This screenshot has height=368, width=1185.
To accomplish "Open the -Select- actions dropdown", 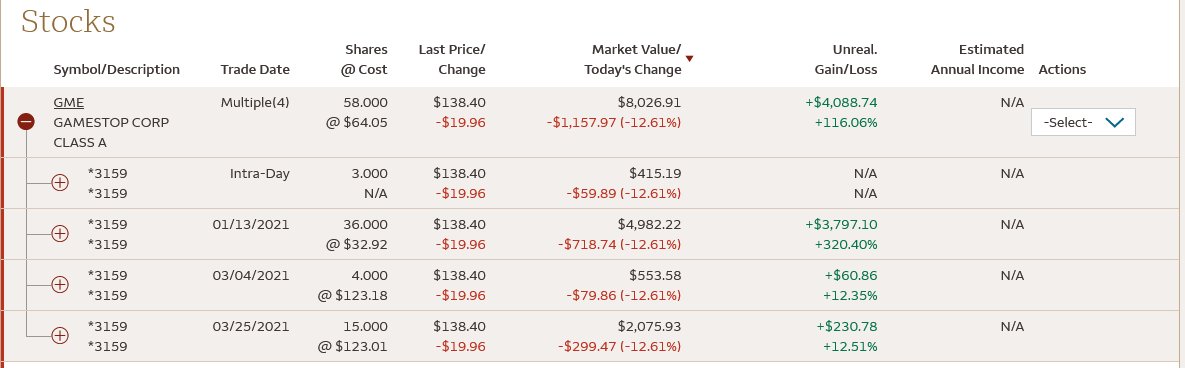I will coord(1083,122).
